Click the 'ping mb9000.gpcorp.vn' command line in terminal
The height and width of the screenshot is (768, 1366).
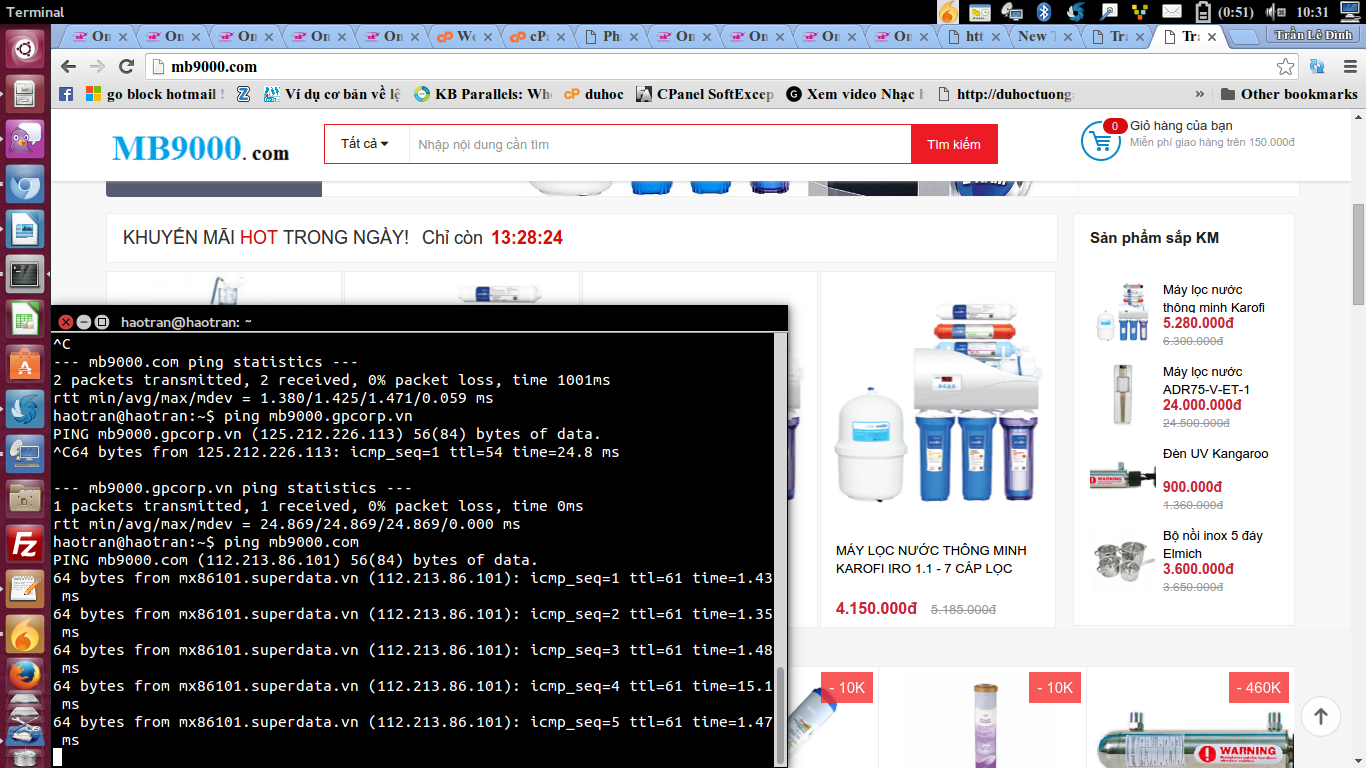[233, 416]
